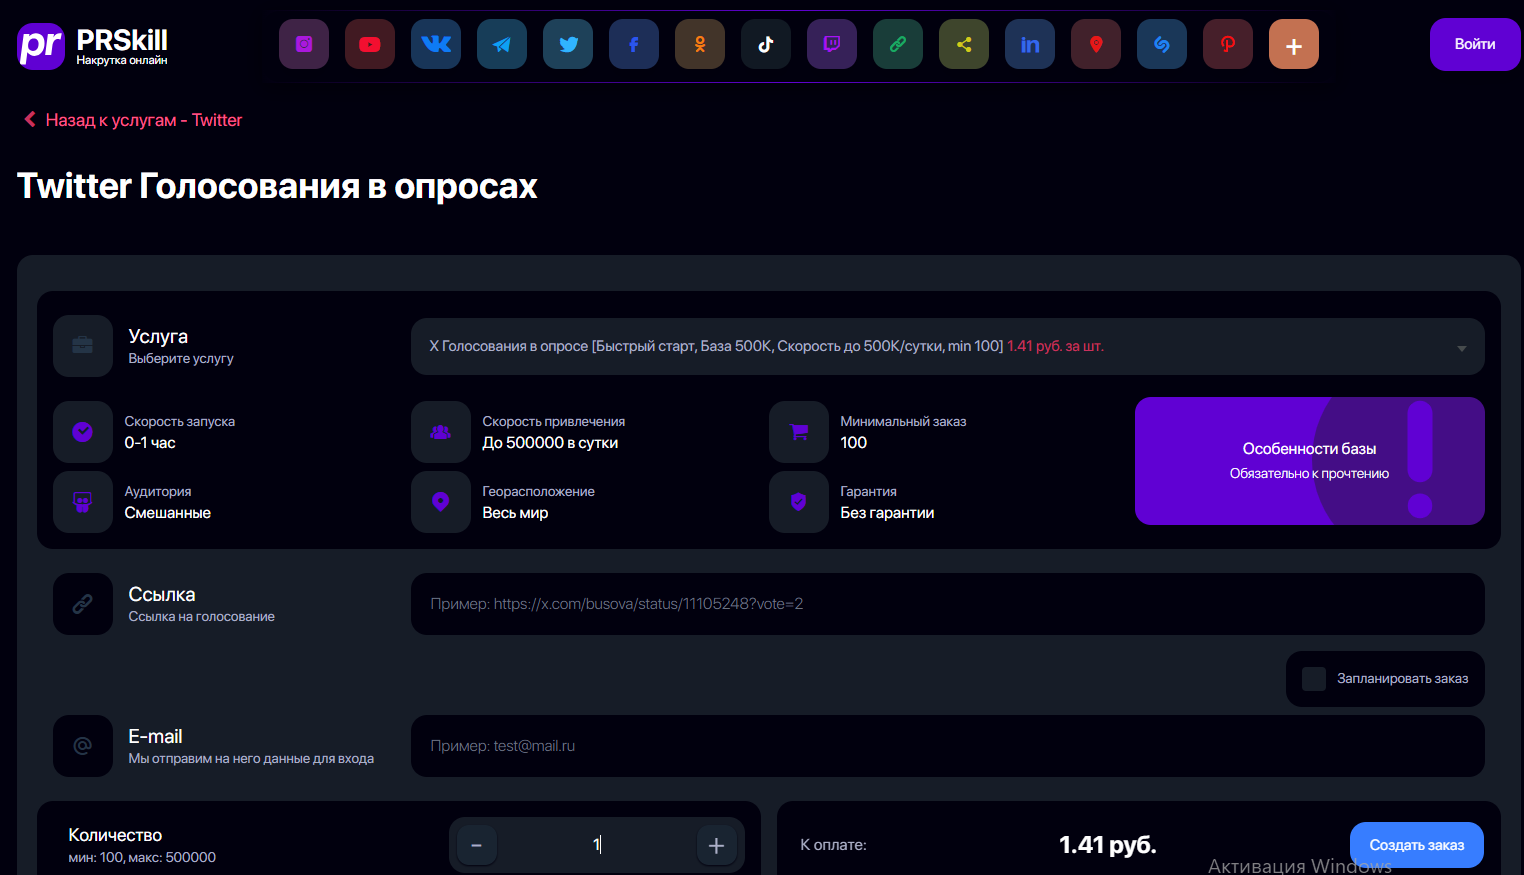Tick the Запланировать заказ checkbox
Screen dimensions: 1524x875
(1314, 679)
